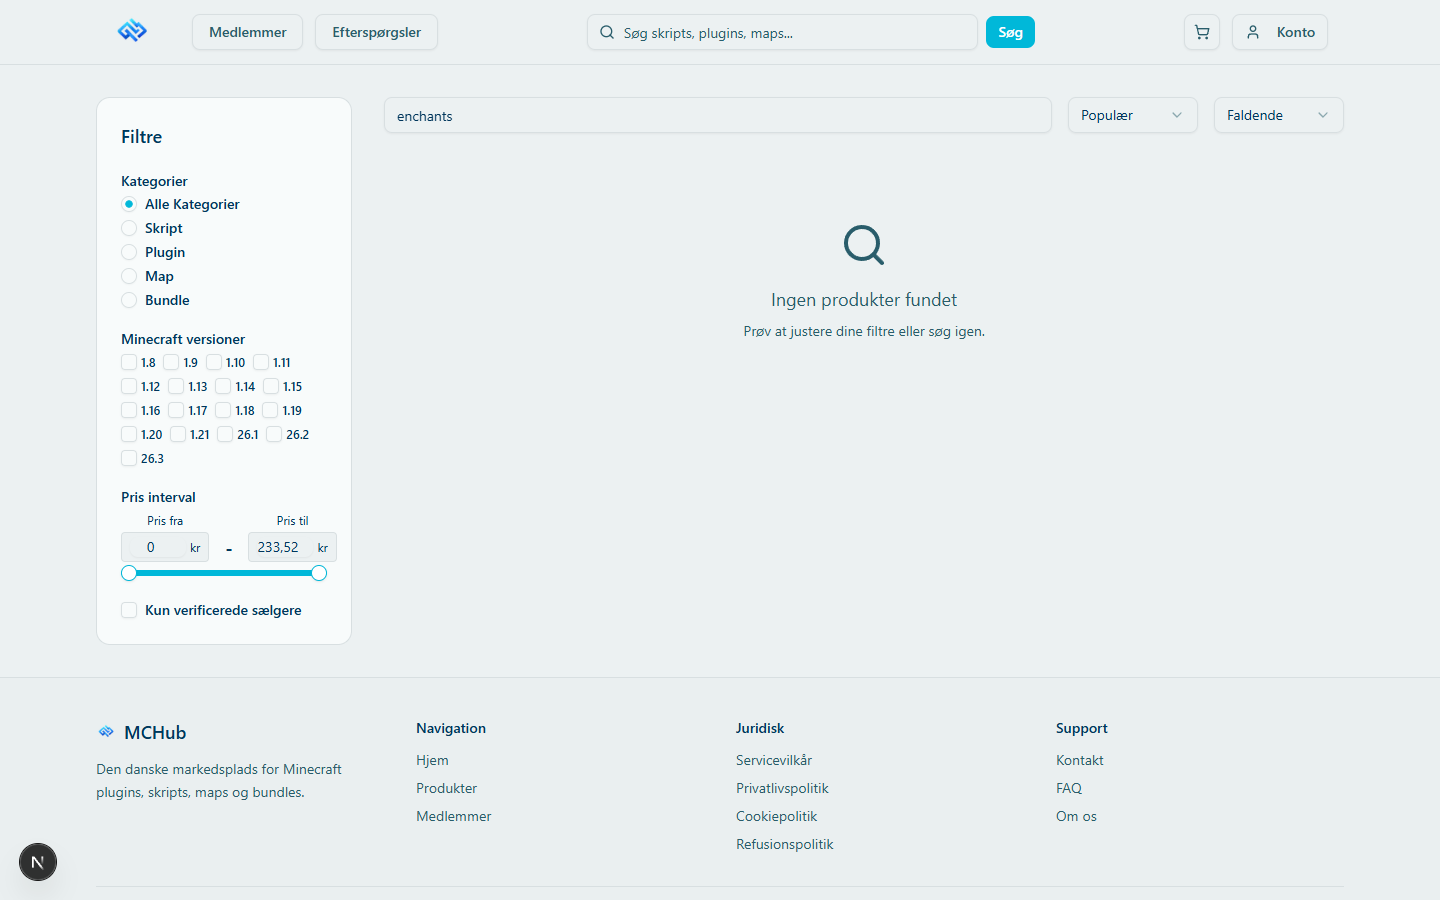Click the Next.js dev tools badge

[x=38, y=862]
